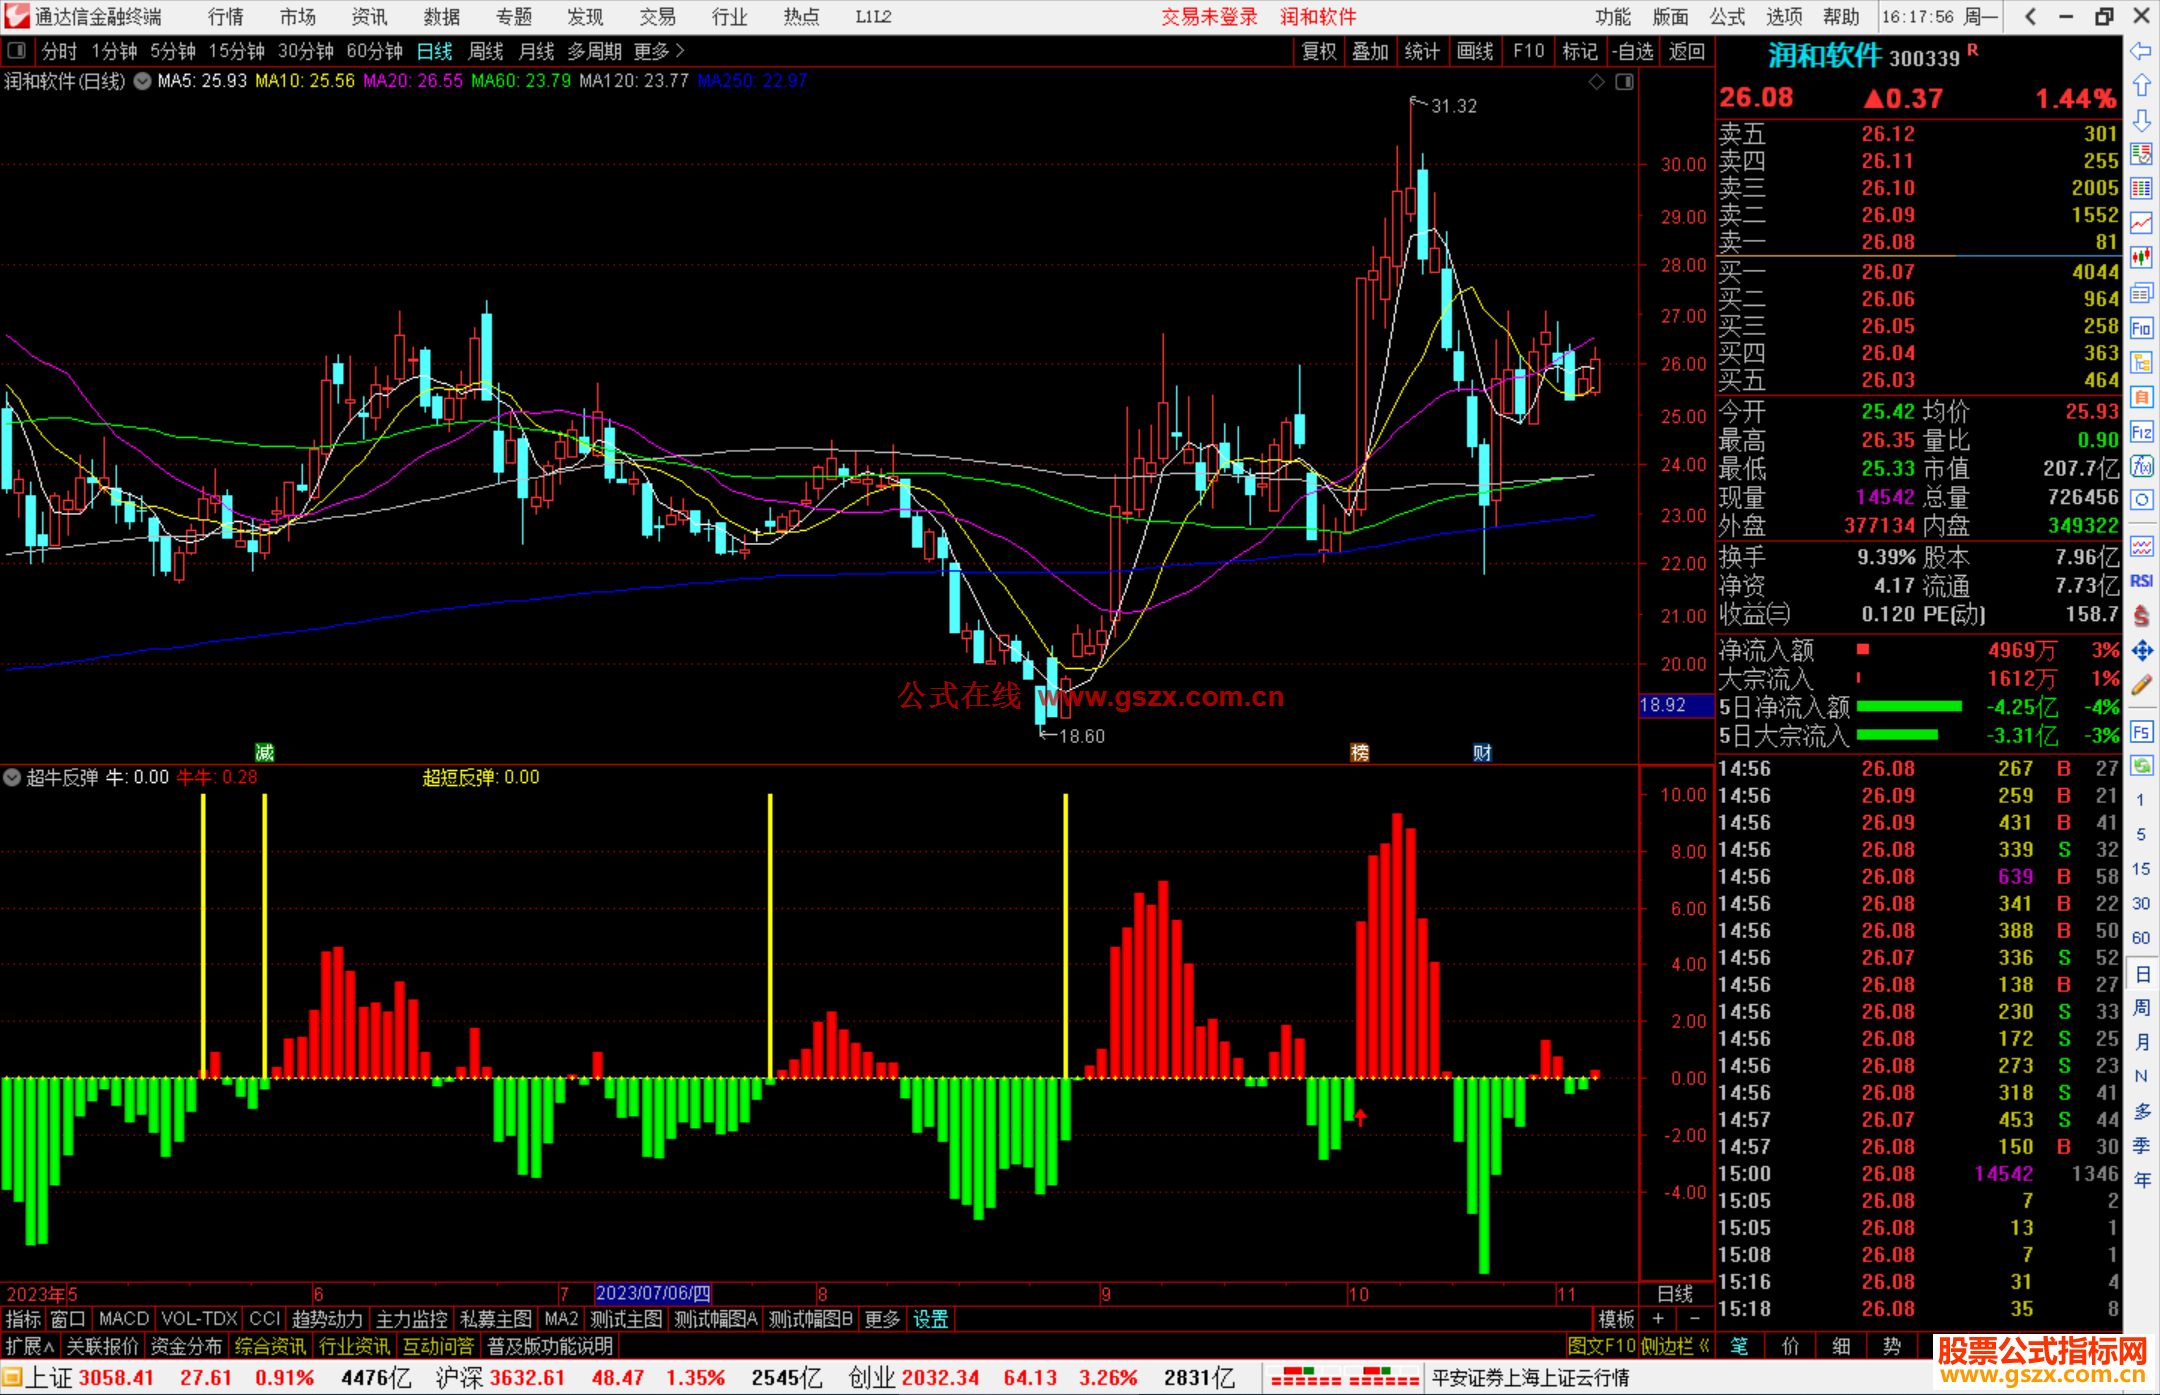Open the 行情 menu

[x=225, y=16]
